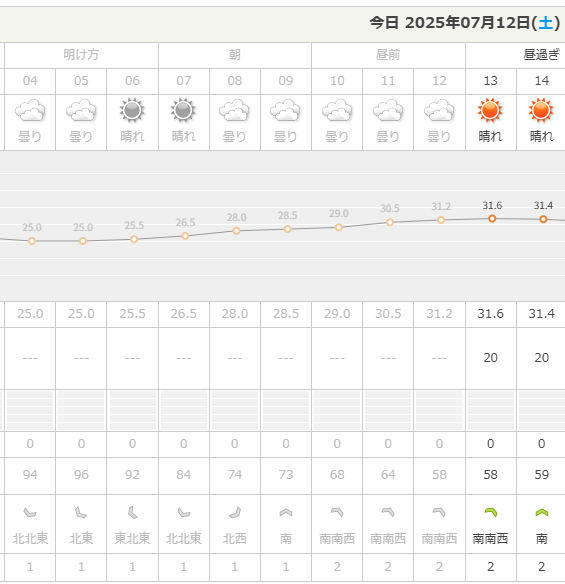Click the gray sunny icon at 06

(132, 110)
